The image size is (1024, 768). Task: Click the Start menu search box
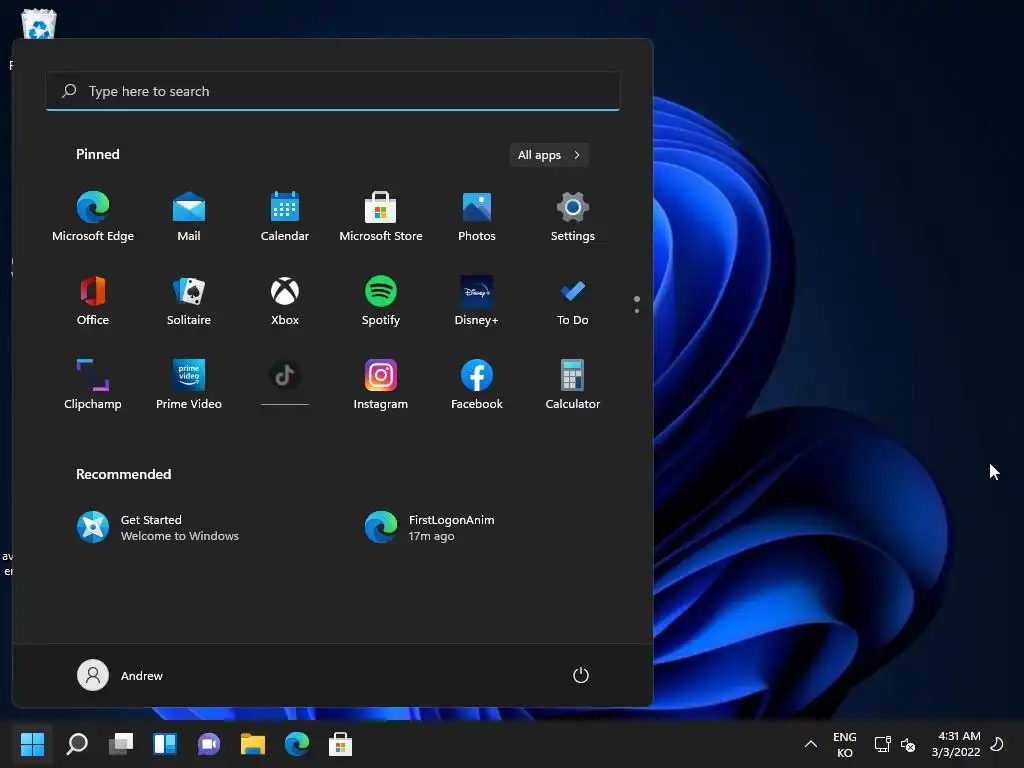(x=333, y=91)
